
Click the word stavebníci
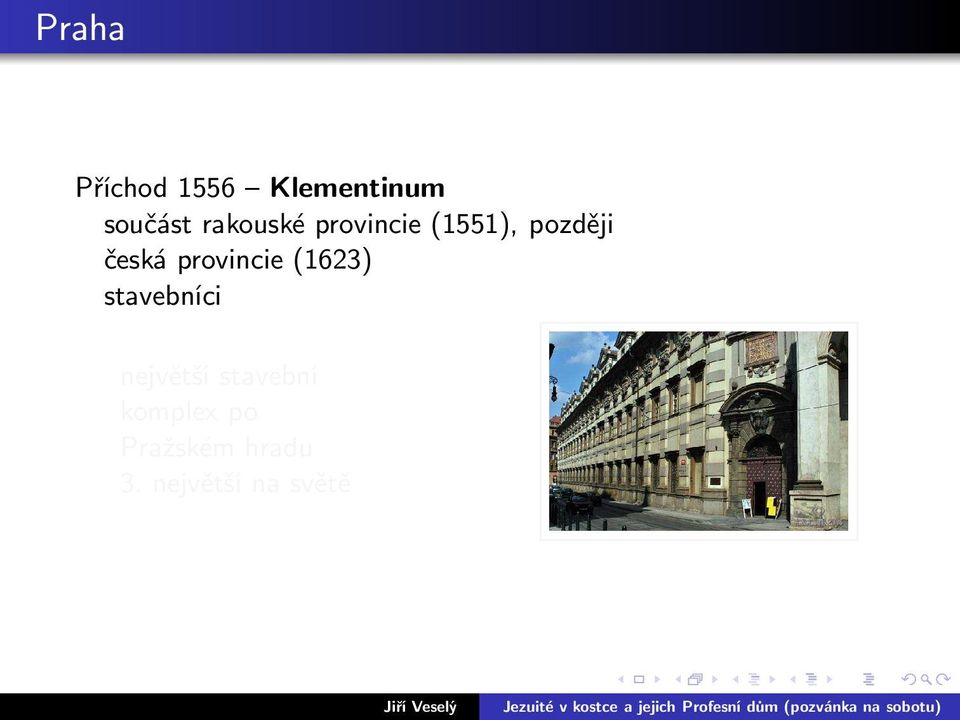[x=162, y=296]
